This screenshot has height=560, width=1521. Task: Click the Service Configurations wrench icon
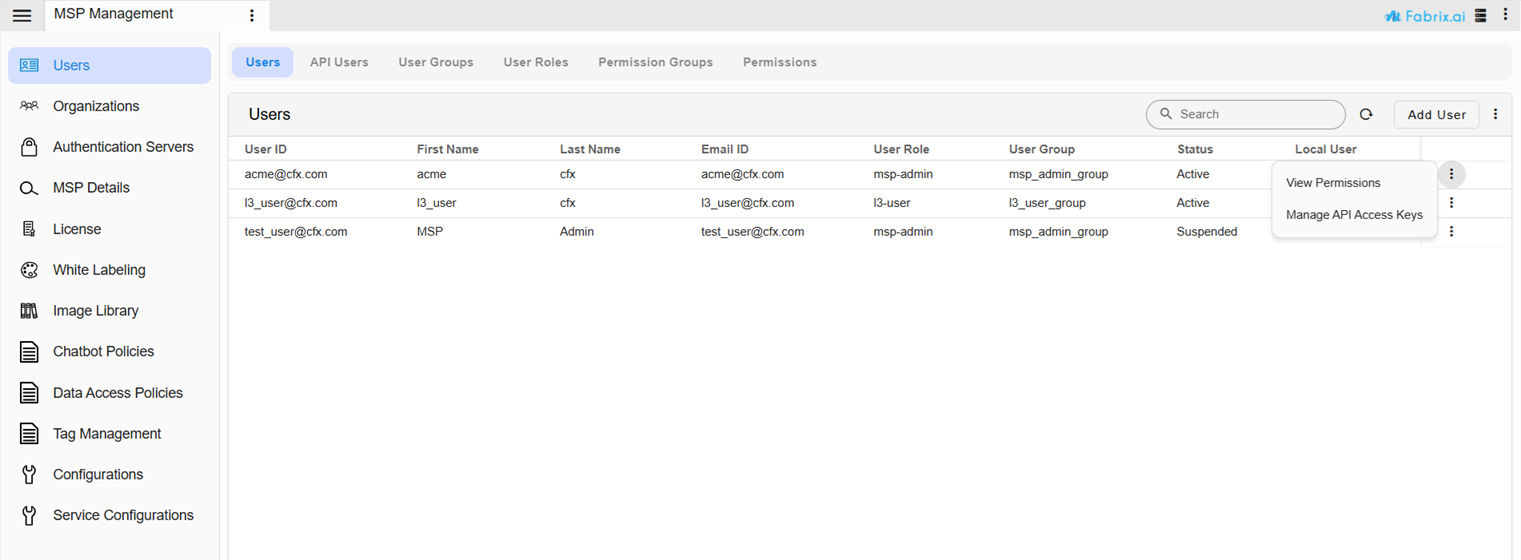[x=29, y=516]
